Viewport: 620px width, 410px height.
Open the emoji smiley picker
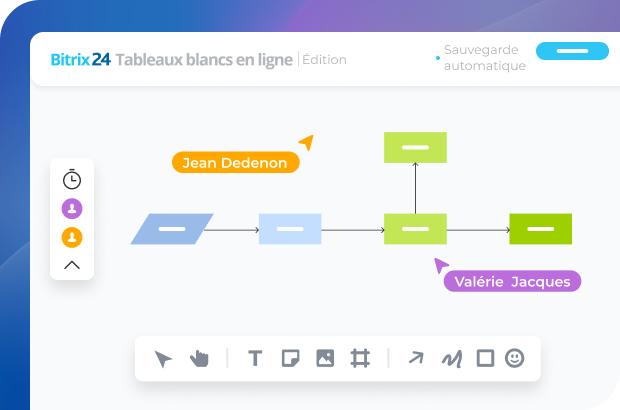click(515, 358)
